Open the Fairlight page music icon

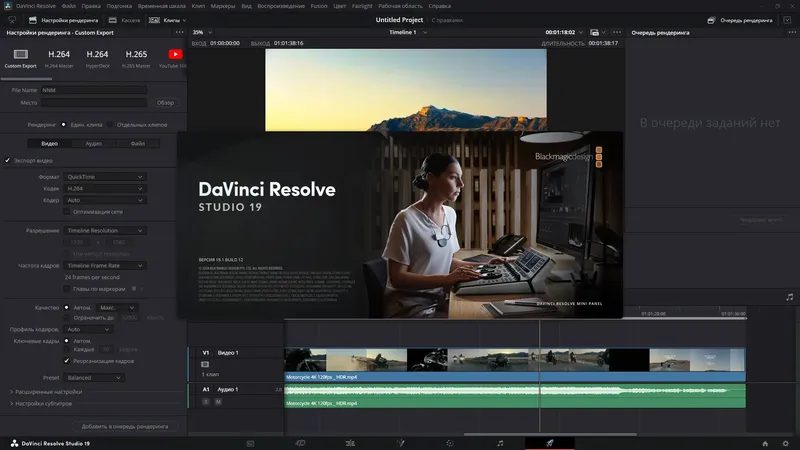pos(500,443)
